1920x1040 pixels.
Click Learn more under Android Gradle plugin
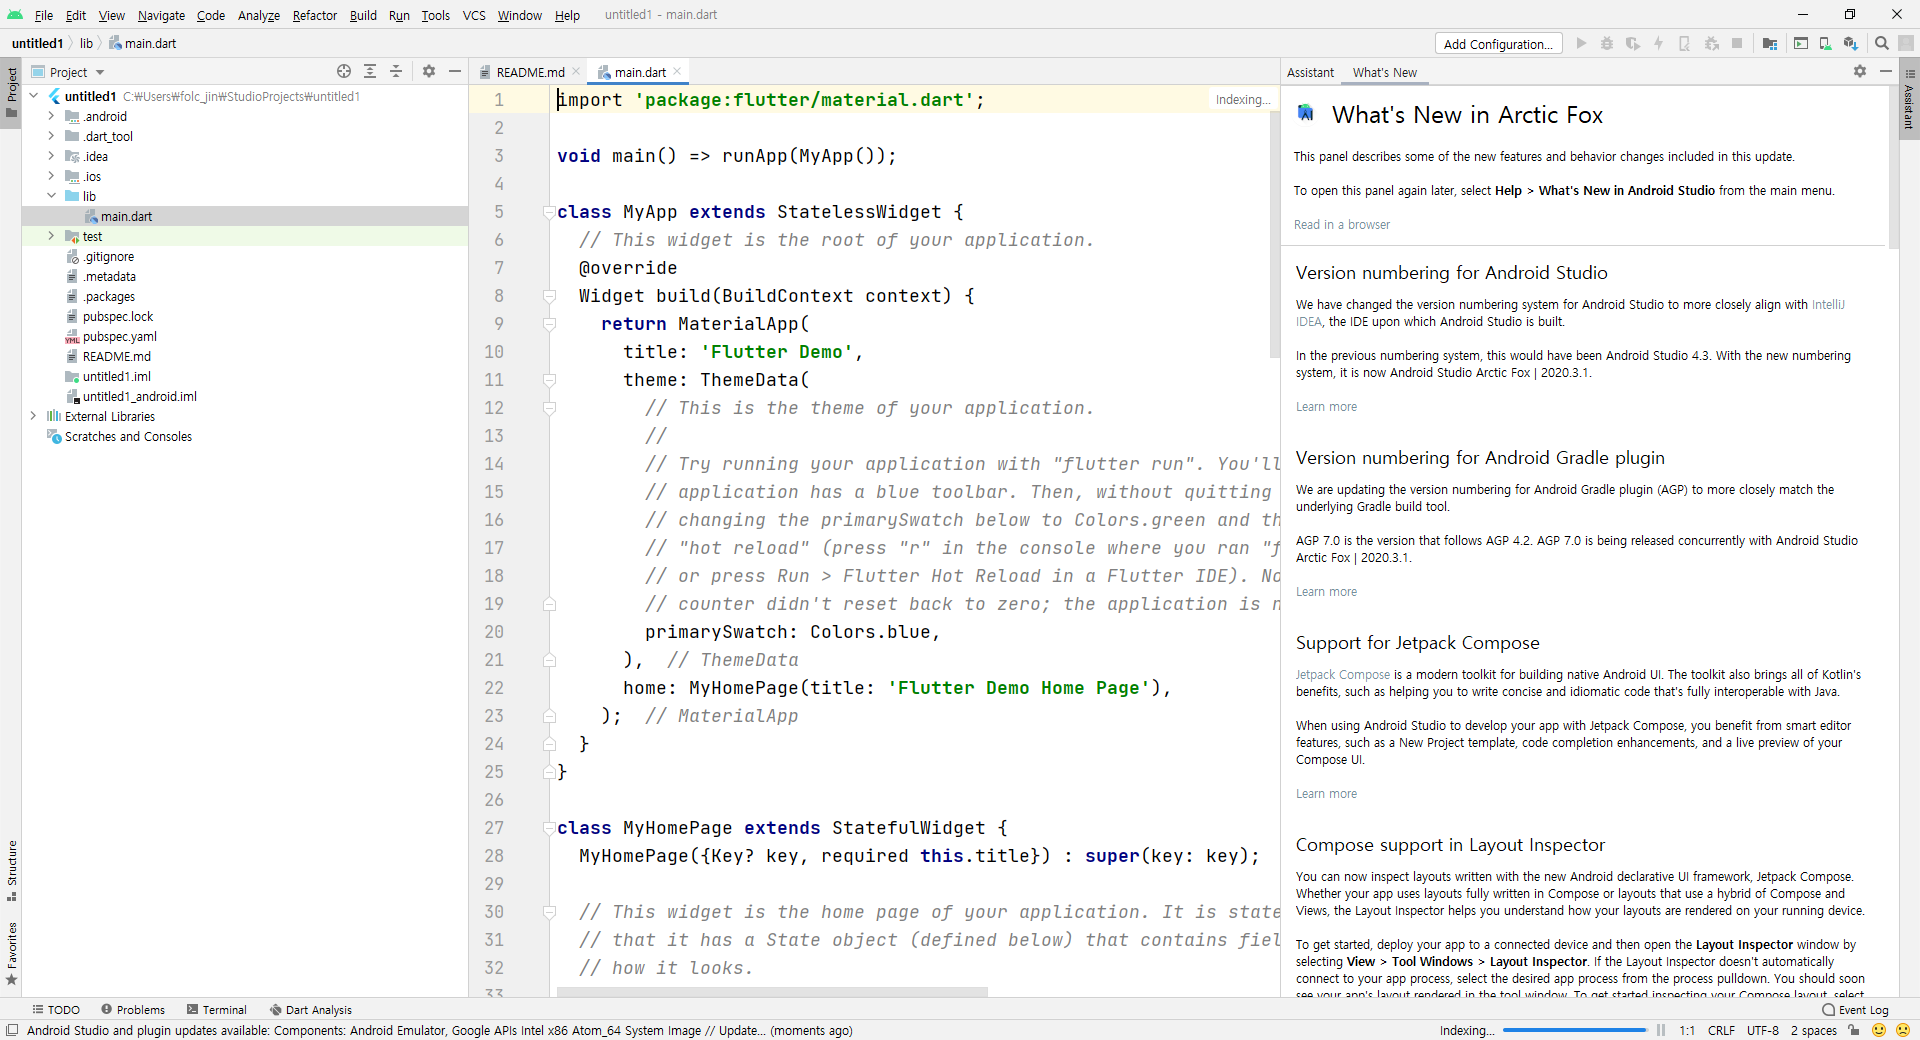point(1326,591)
